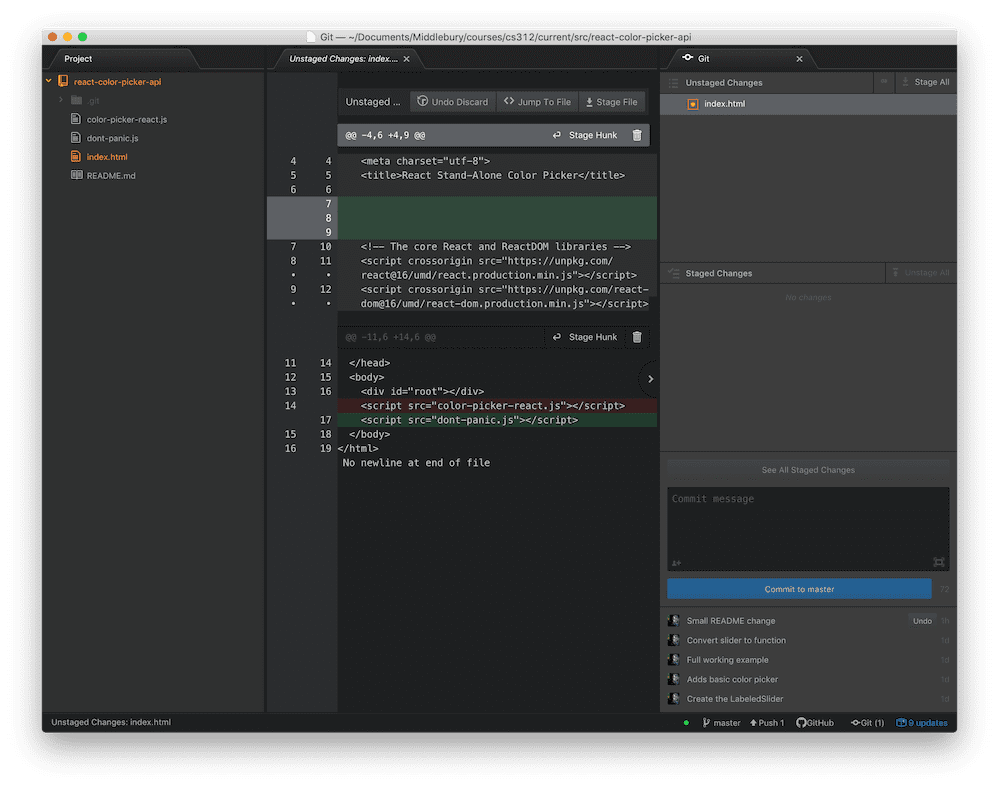Click the removed line with color-picker-react.js script
The width and height of the screenshot is (999, 788).
pos(497,406)
